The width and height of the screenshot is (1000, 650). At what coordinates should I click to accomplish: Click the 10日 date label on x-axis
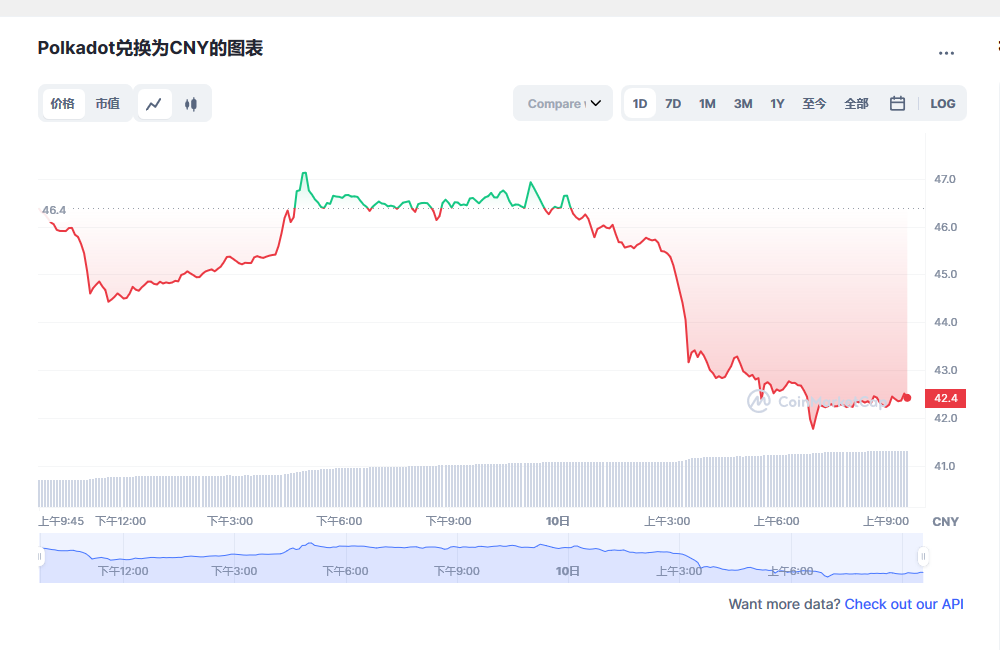(x=557, y=521)
